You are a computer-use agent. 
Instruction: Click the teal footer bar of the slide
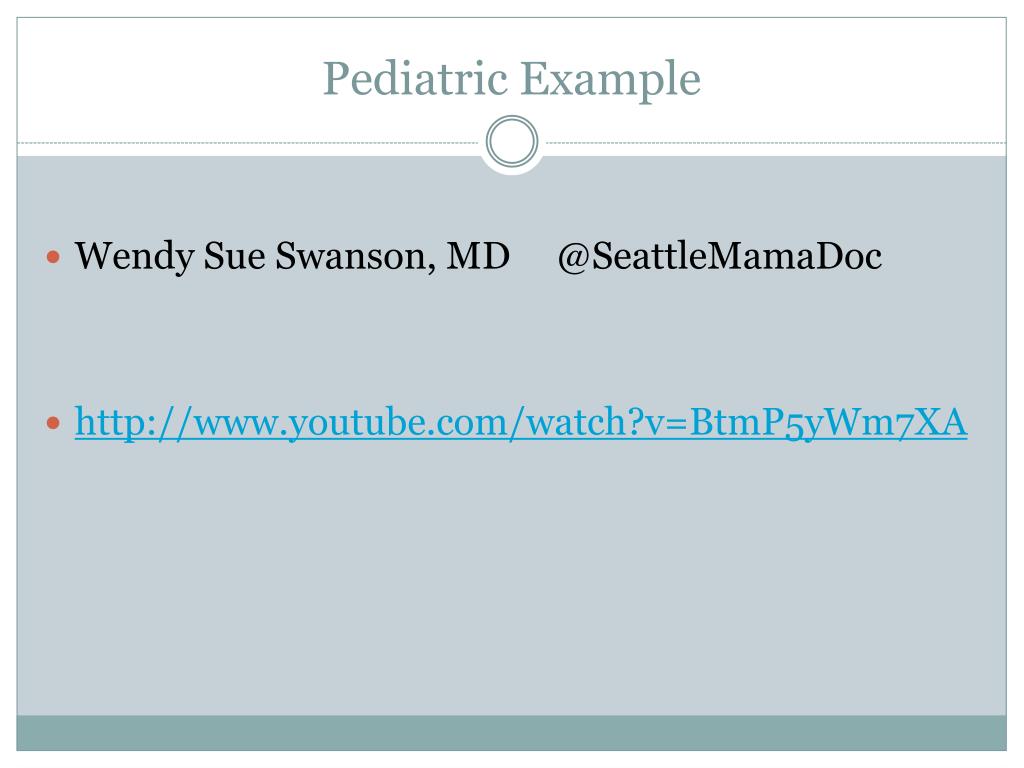511,732
